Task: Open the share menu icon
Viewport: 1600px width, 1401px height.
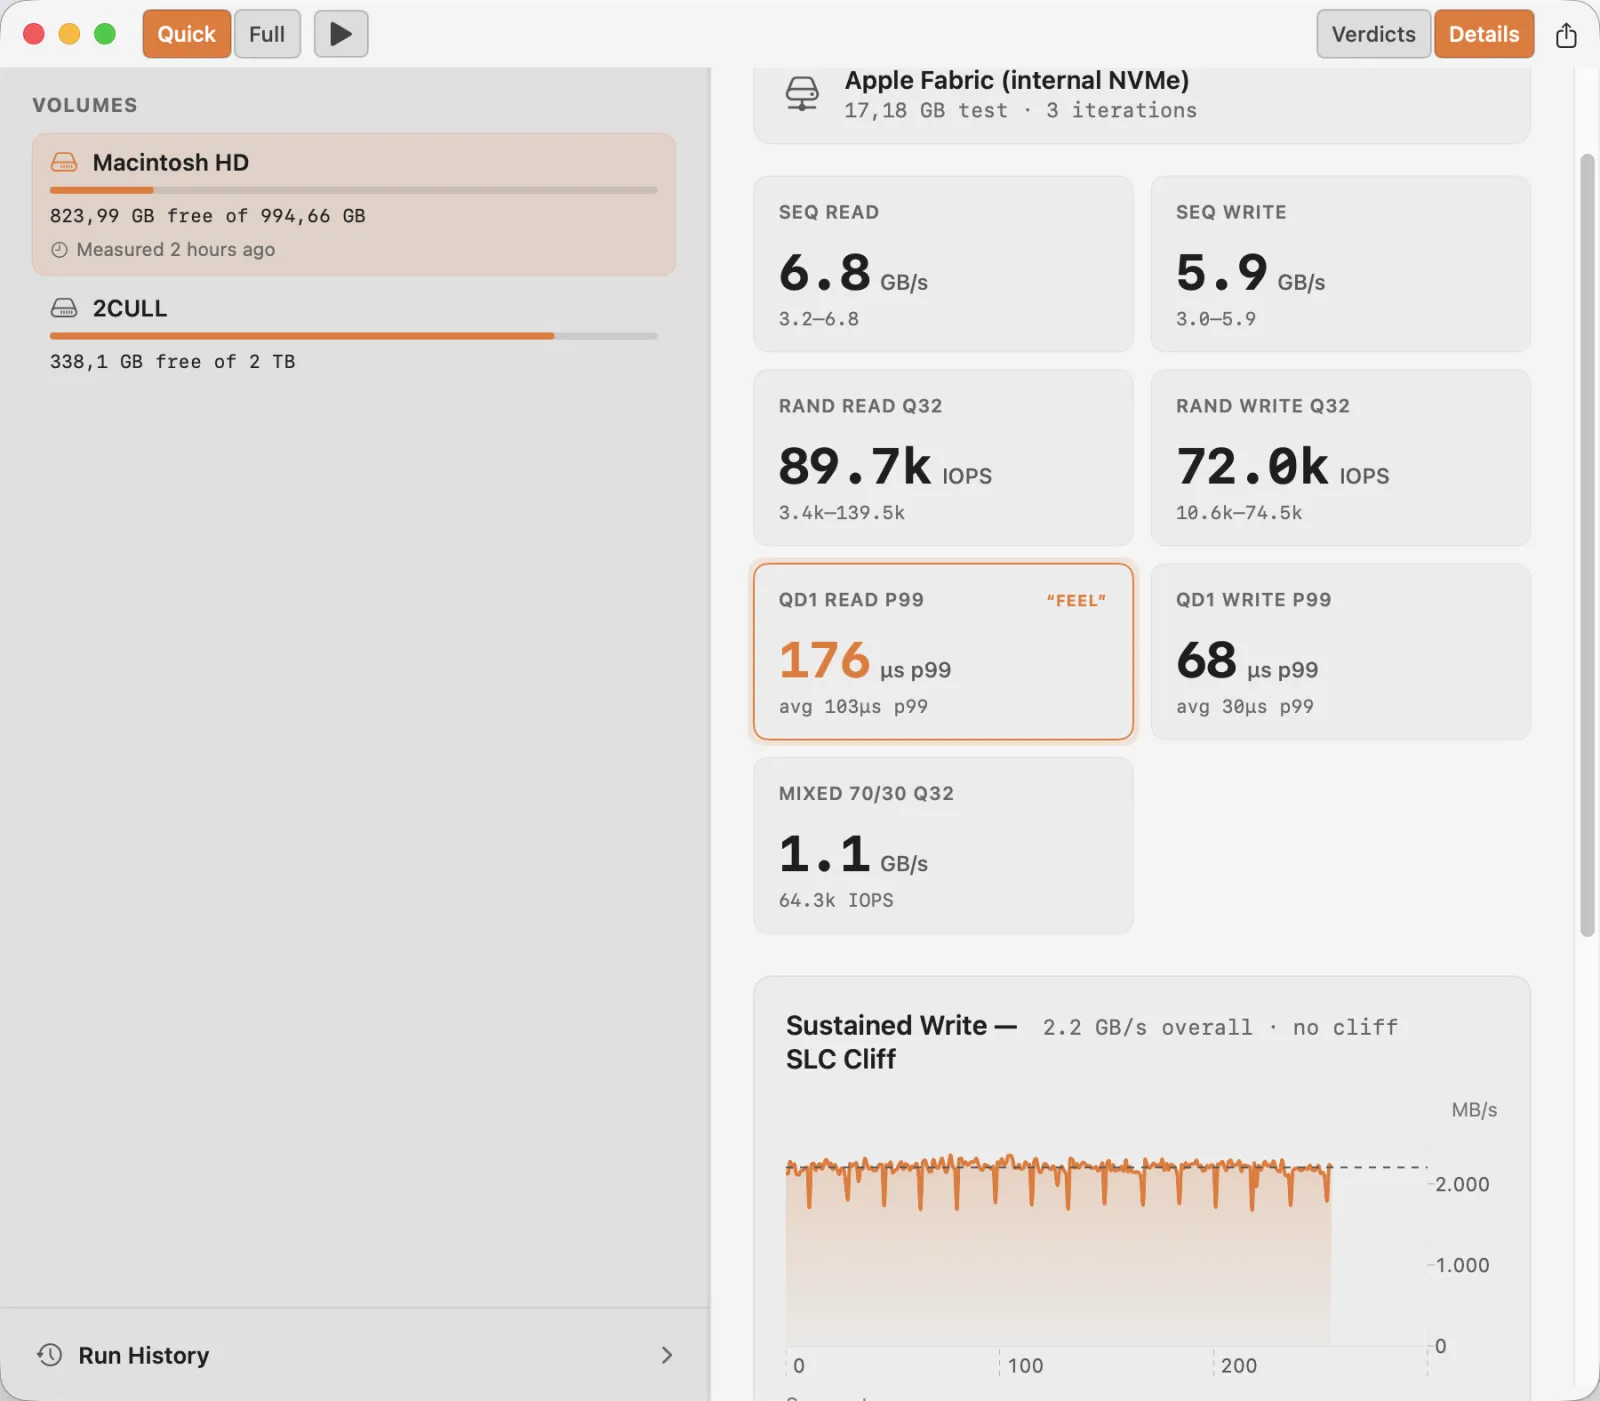Action: pyautogui.click(x=1566, y=35)
